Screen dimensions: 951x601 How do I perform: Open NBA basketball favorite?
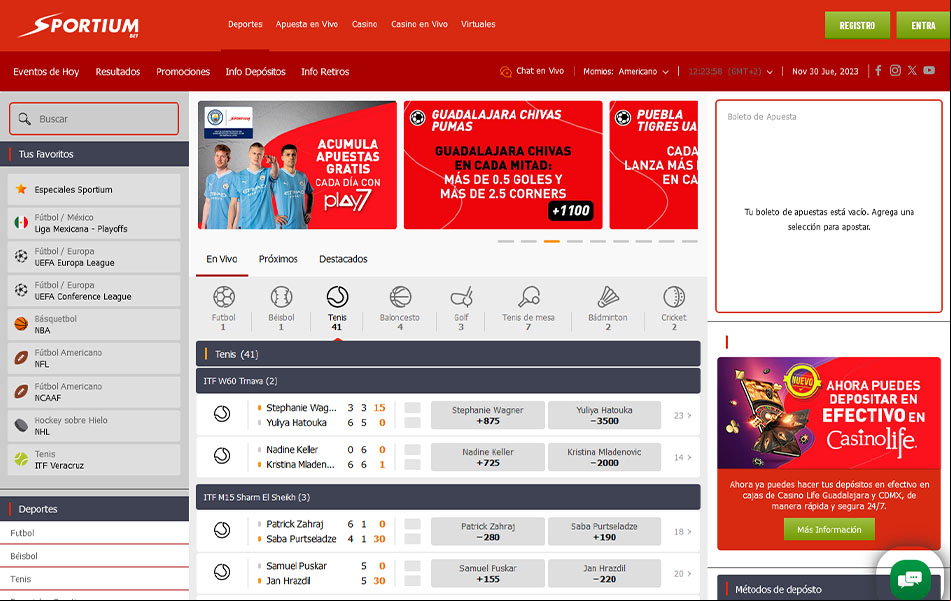coord(94,324)
